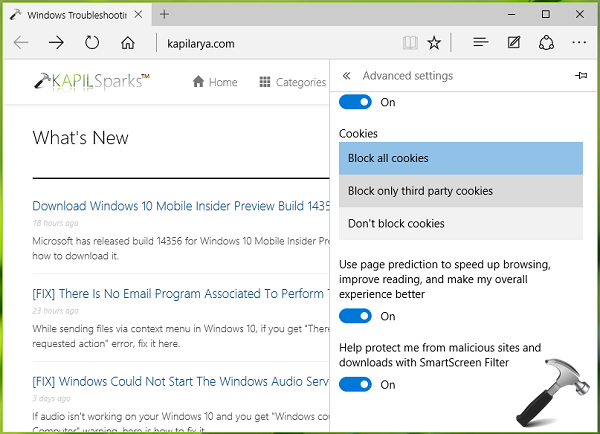The width and height of the screenshot is (600, 434).
Task: Disable the SmartScreen Filter toggle
Action: tap(355, 385)
